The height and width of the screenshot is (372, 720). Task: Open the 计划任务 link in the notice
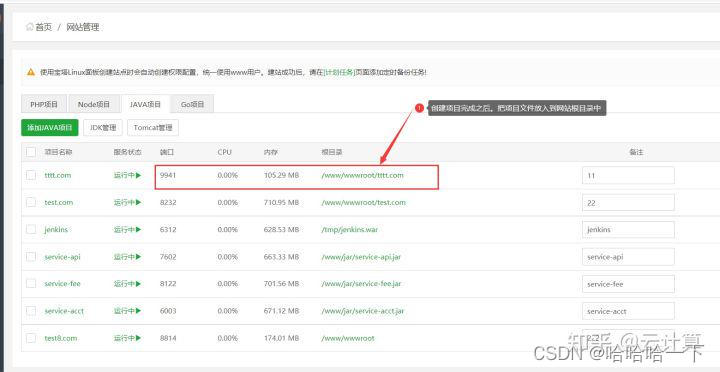coord(340,72)
